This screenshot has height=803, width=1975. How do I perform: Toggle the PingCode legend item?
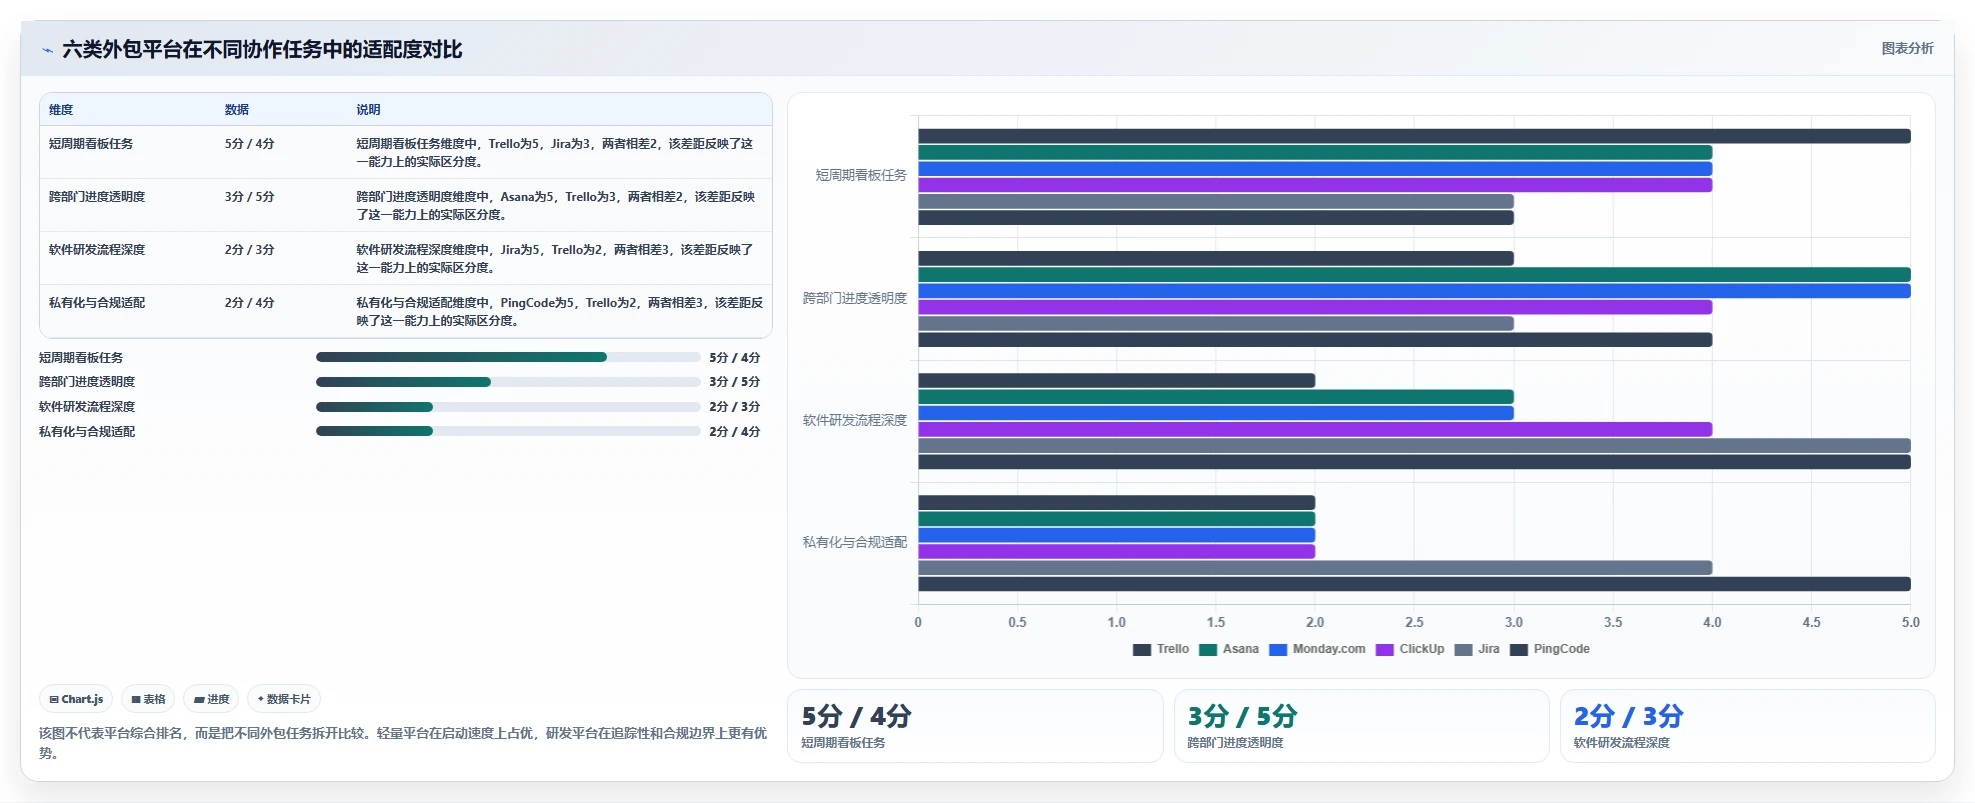(x=1549, y=649)
